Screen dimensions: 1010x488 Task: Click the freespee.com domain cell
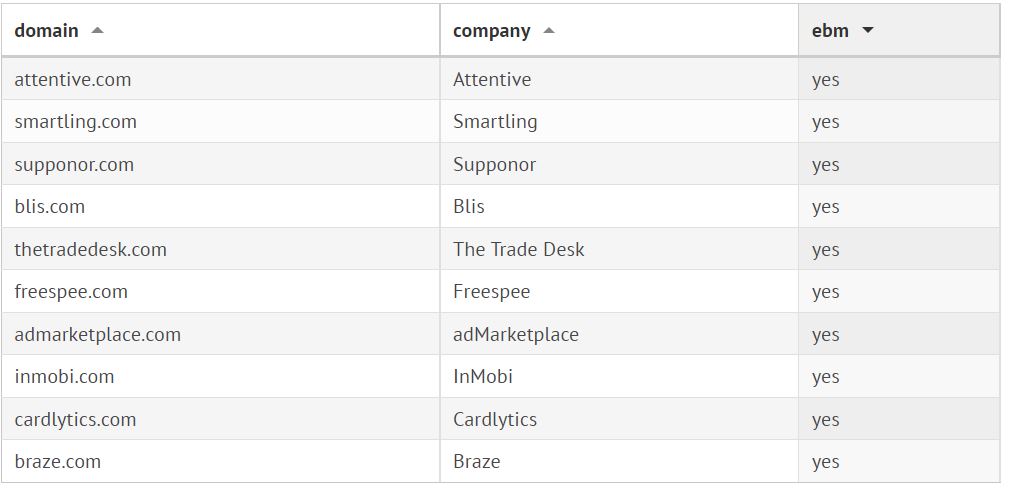click(71, 292)
